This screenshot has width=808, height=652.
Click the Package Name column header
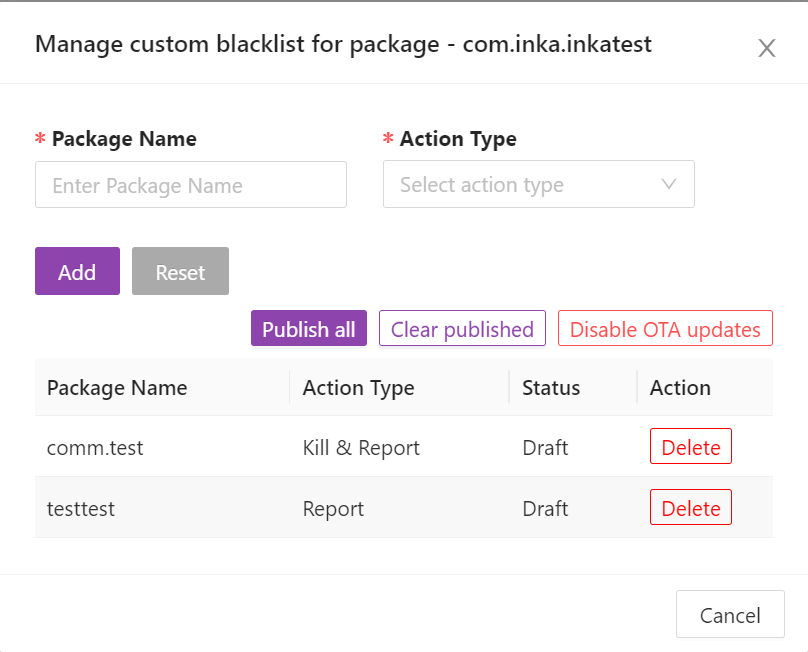pos(116,387)
